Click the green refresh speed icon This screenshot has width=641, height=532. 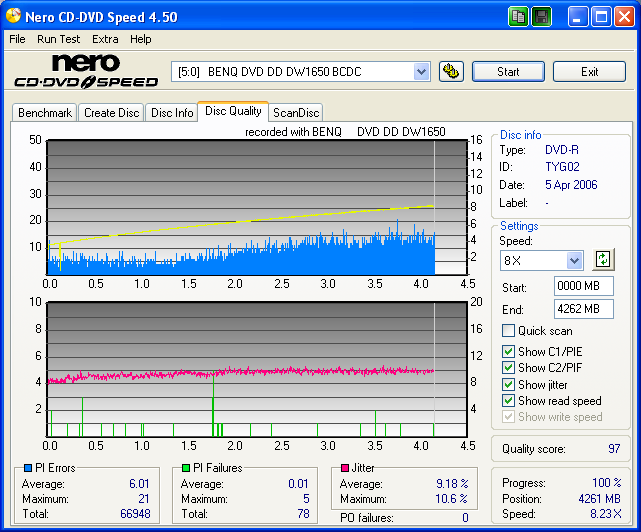click(603, 260)
